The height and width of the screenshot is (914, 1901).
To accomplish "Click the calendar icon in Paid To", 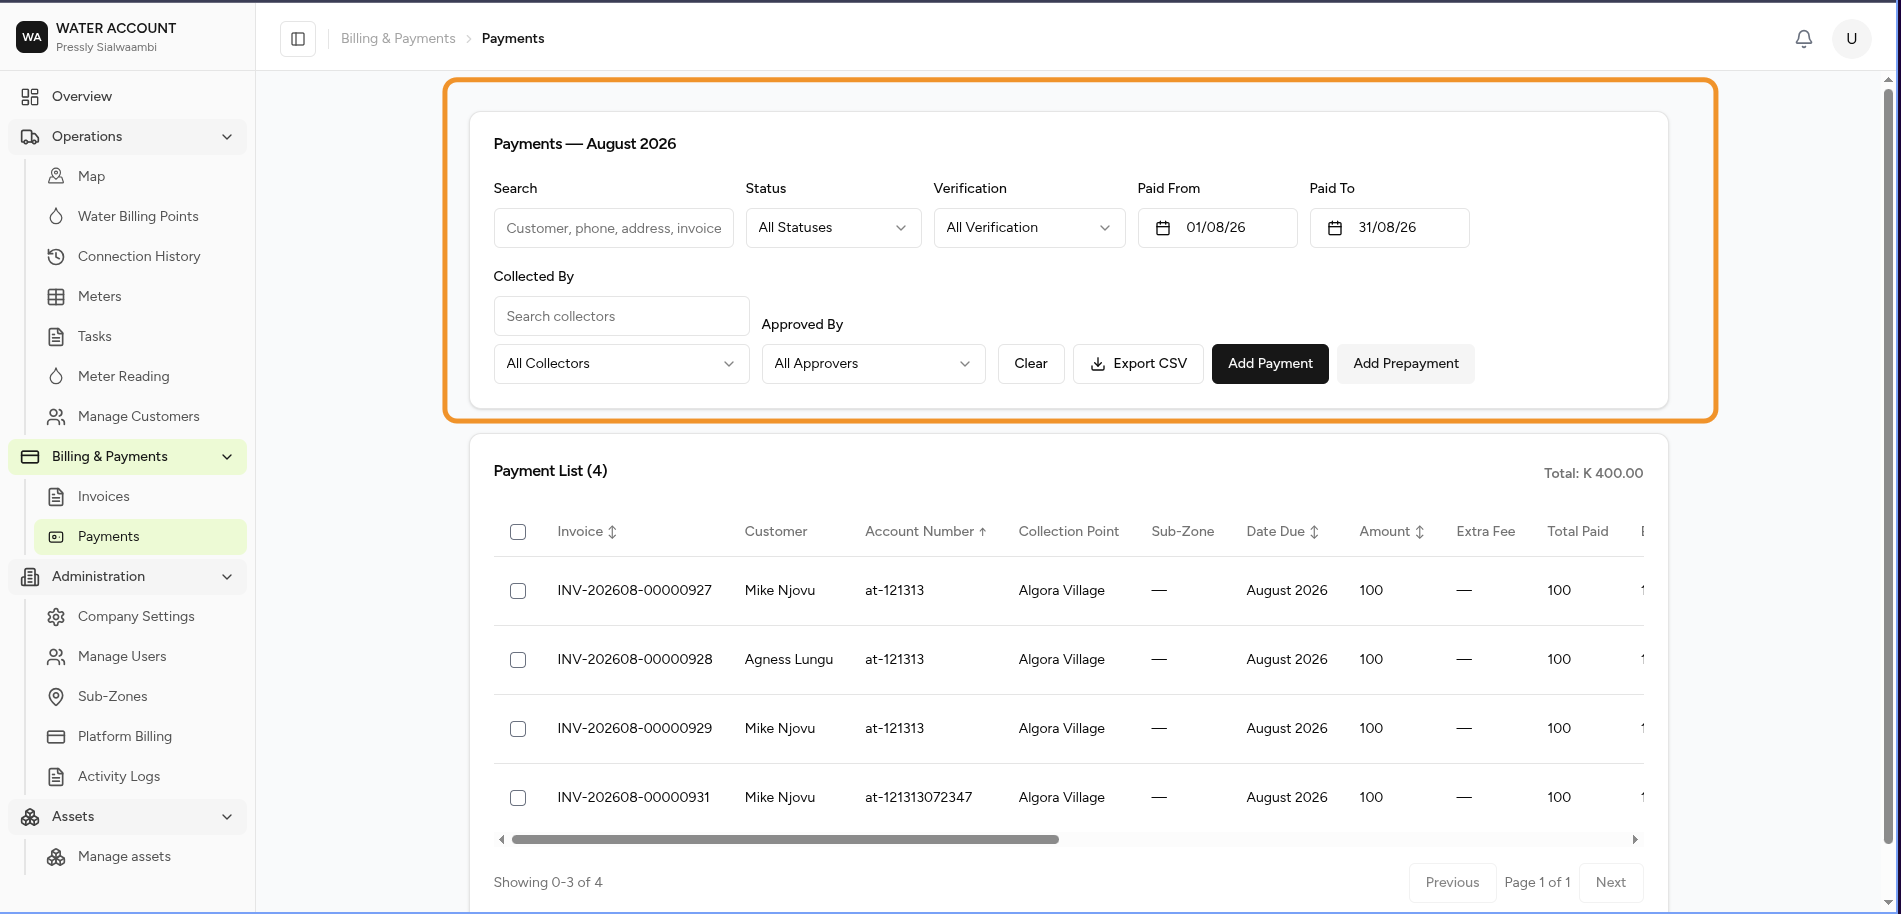I will click(1335, 228).
